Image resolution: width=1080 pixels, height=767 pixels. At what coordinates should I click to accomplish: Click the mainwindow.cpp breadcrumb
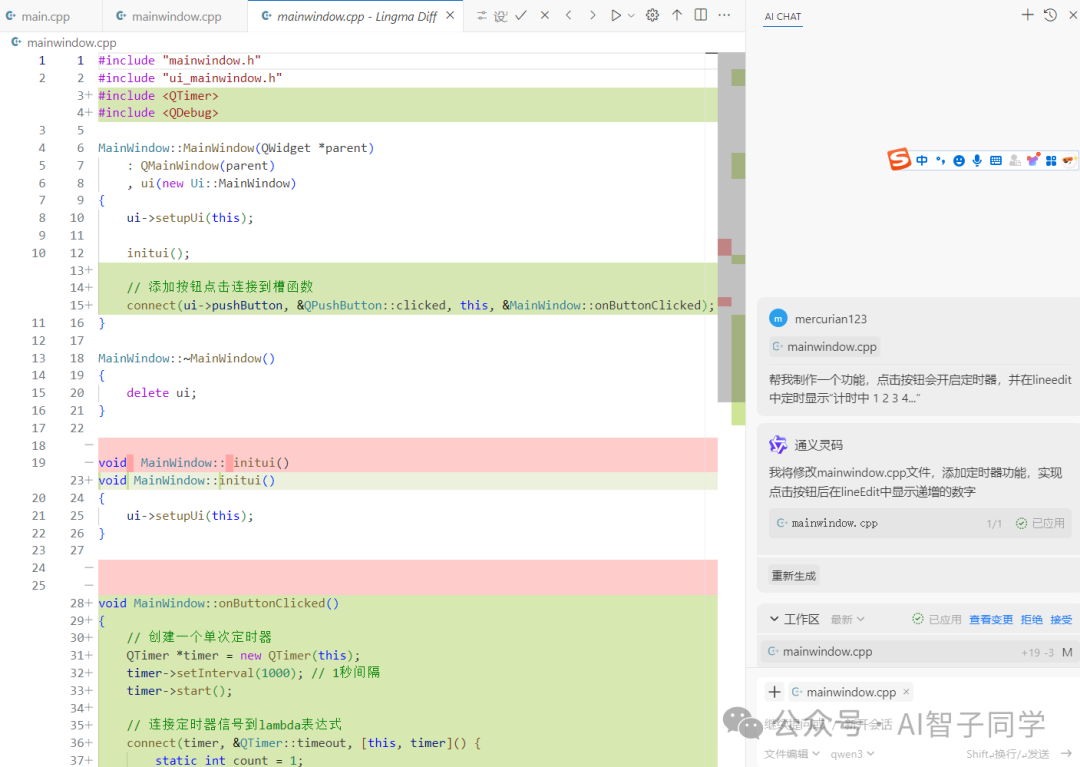71,43
